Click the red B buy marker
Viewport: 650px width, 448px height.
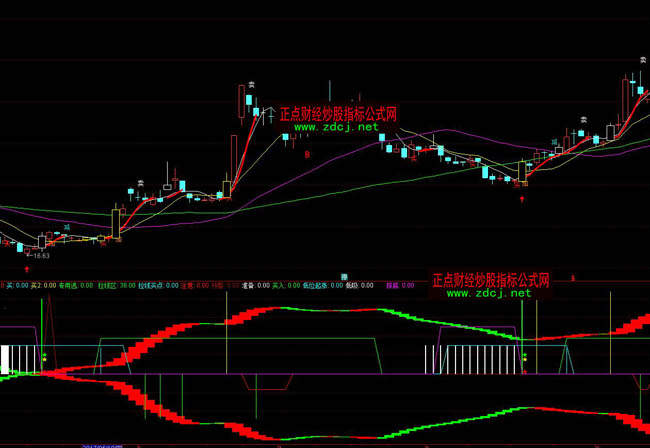307,154
